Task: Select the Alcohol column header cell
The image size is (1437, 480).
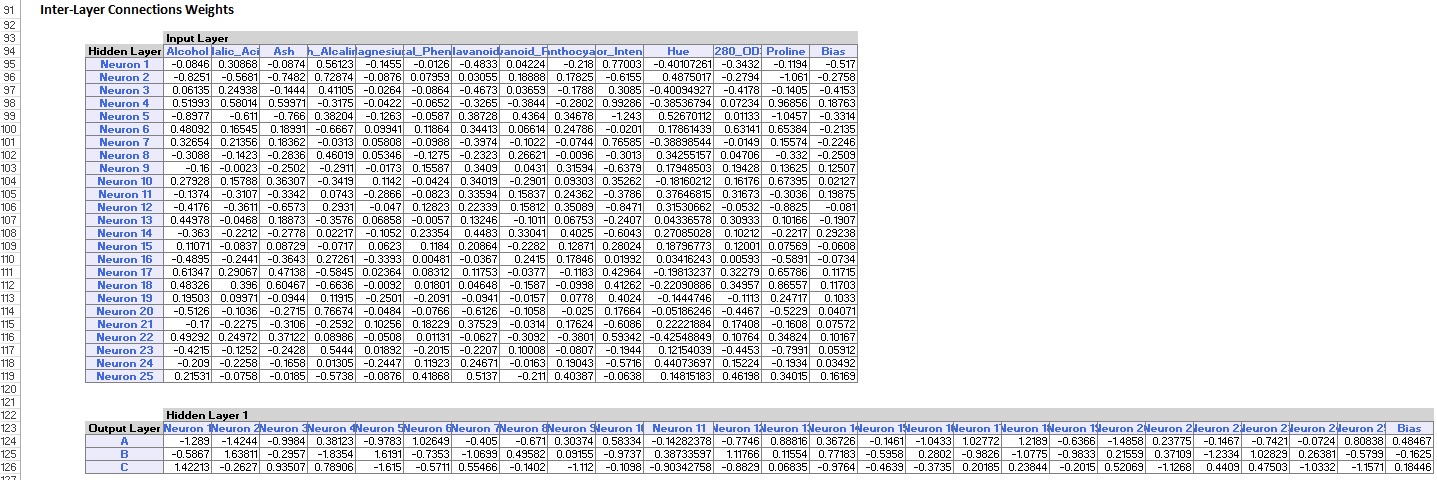Action: (x=188, y=51)
